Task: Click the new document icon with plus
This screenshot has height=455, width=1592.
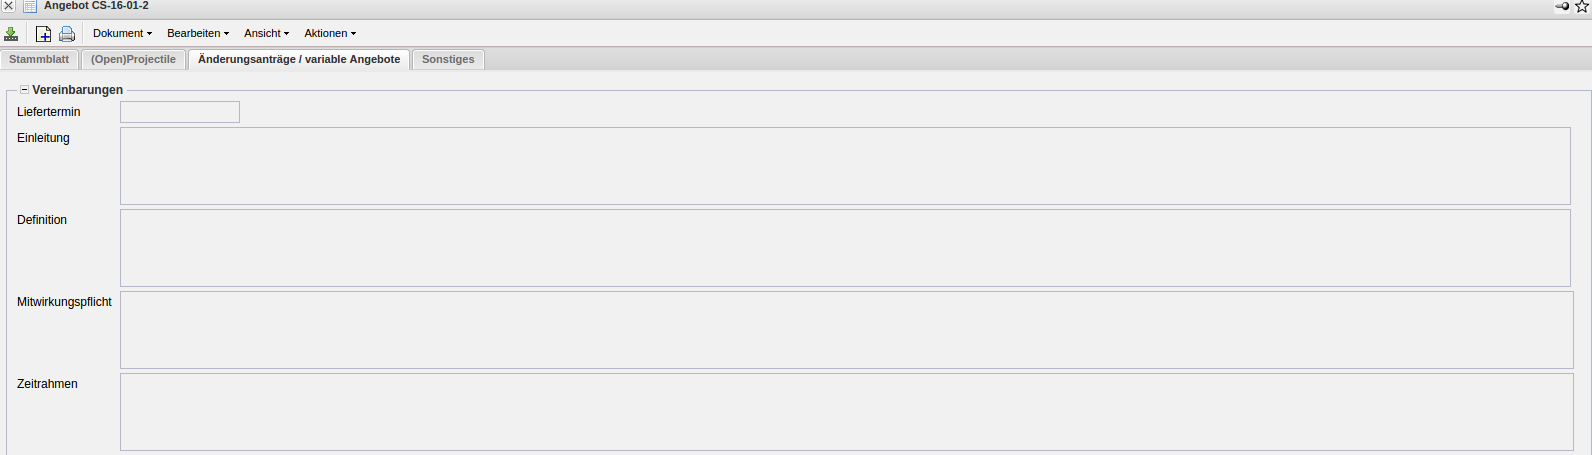Action: (x=43, y=34)
